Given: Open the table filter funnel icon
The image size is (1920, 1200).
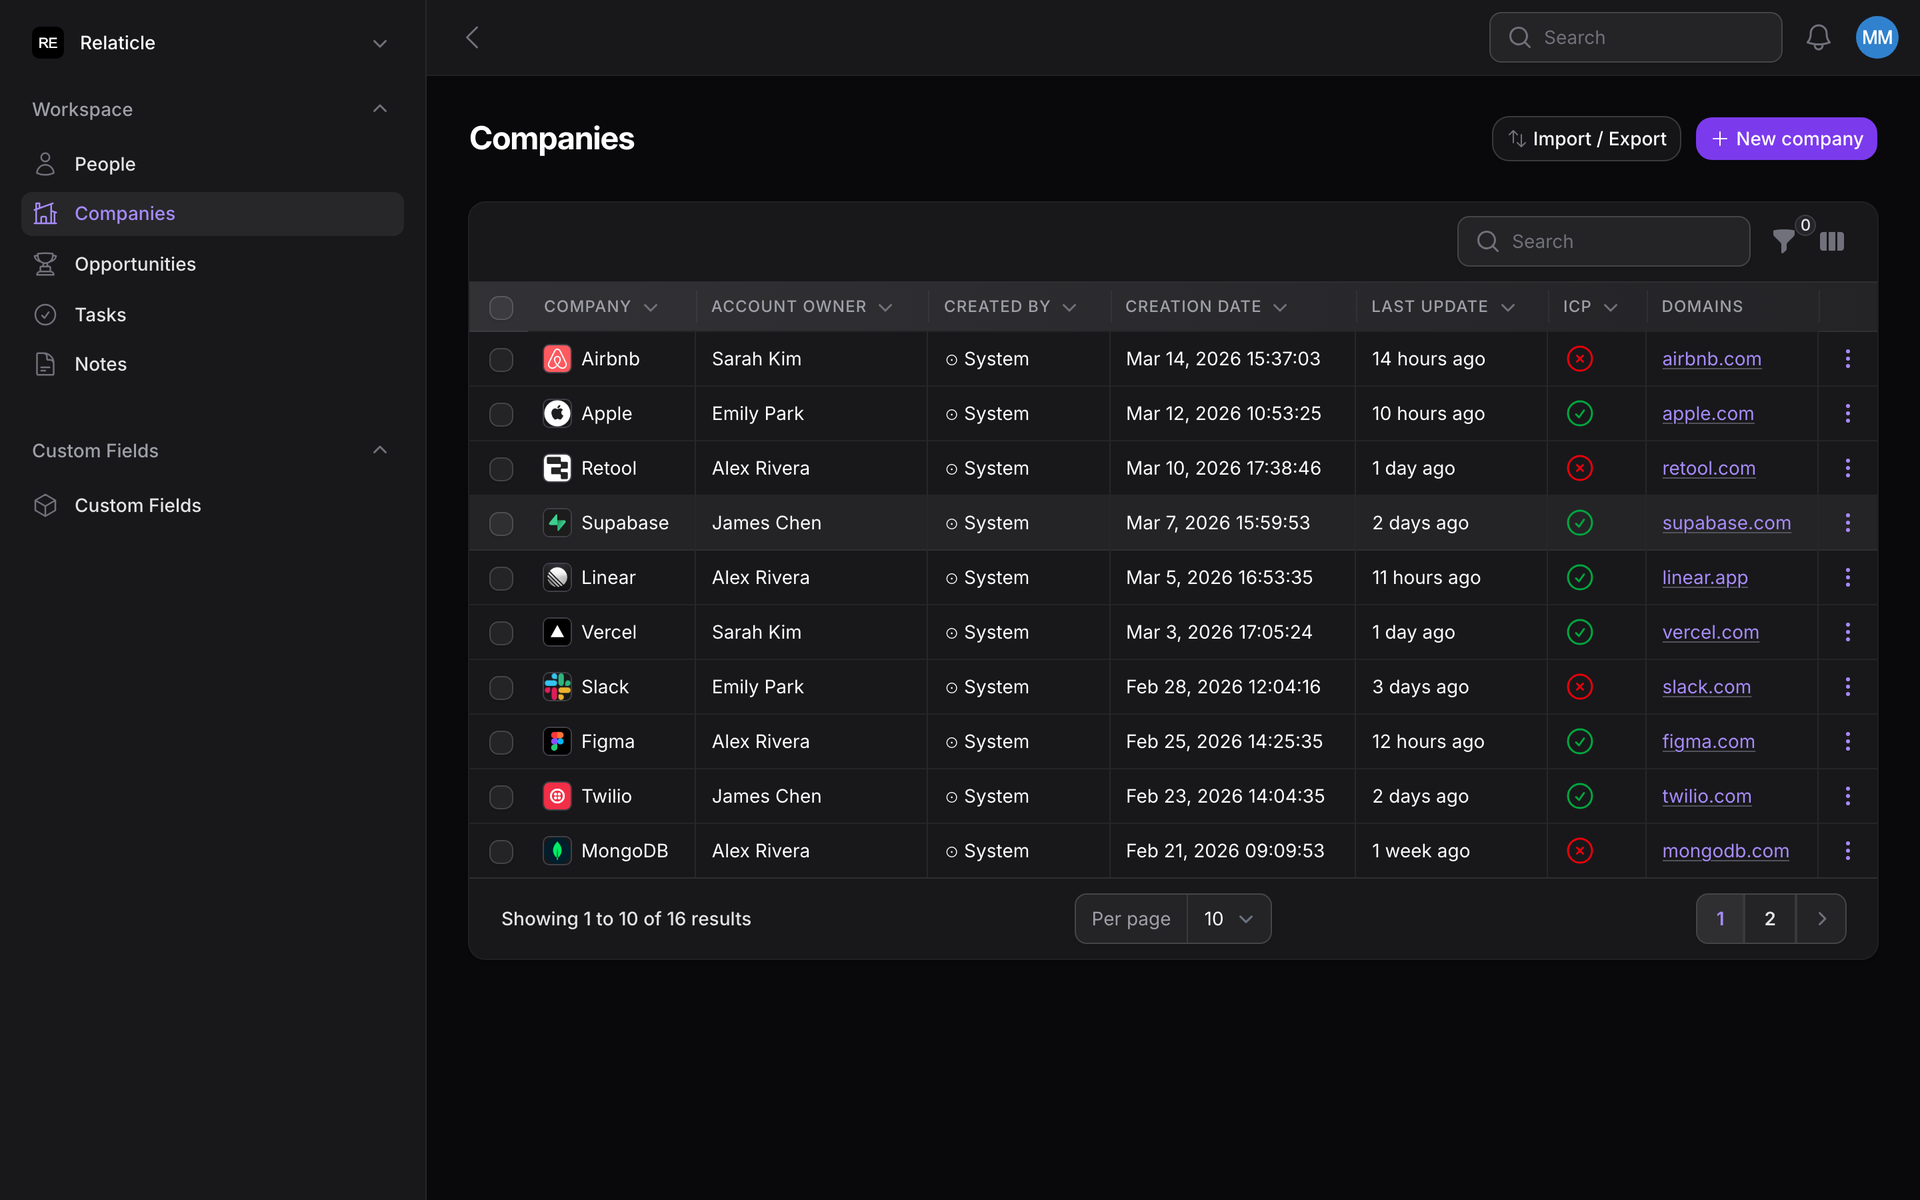Looking at the screenshot, I should click(1783, 241).
